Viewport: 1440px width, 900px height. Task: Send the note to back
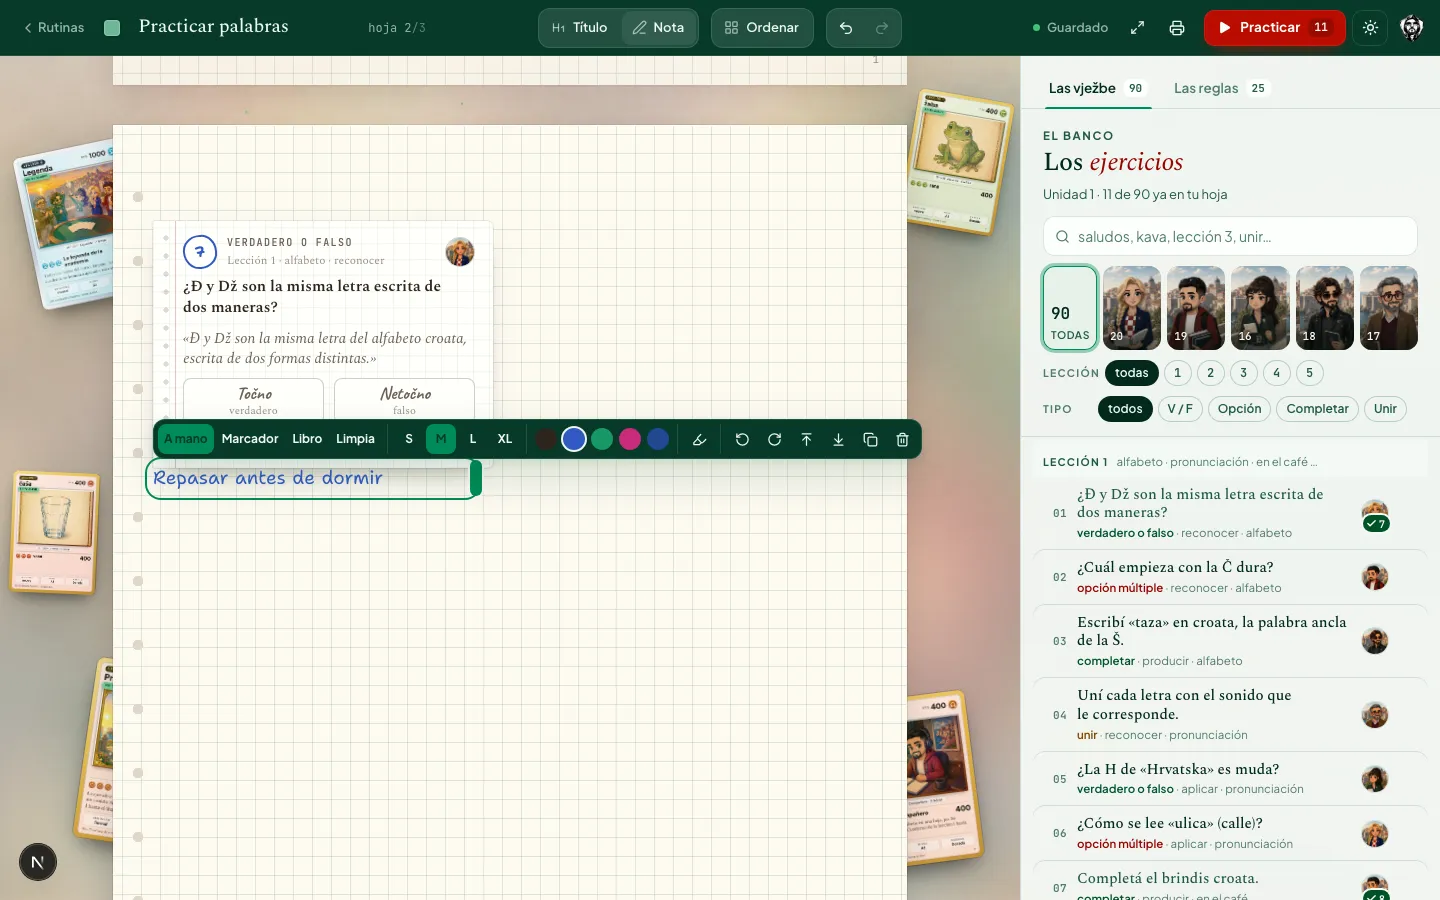(838, 440)
